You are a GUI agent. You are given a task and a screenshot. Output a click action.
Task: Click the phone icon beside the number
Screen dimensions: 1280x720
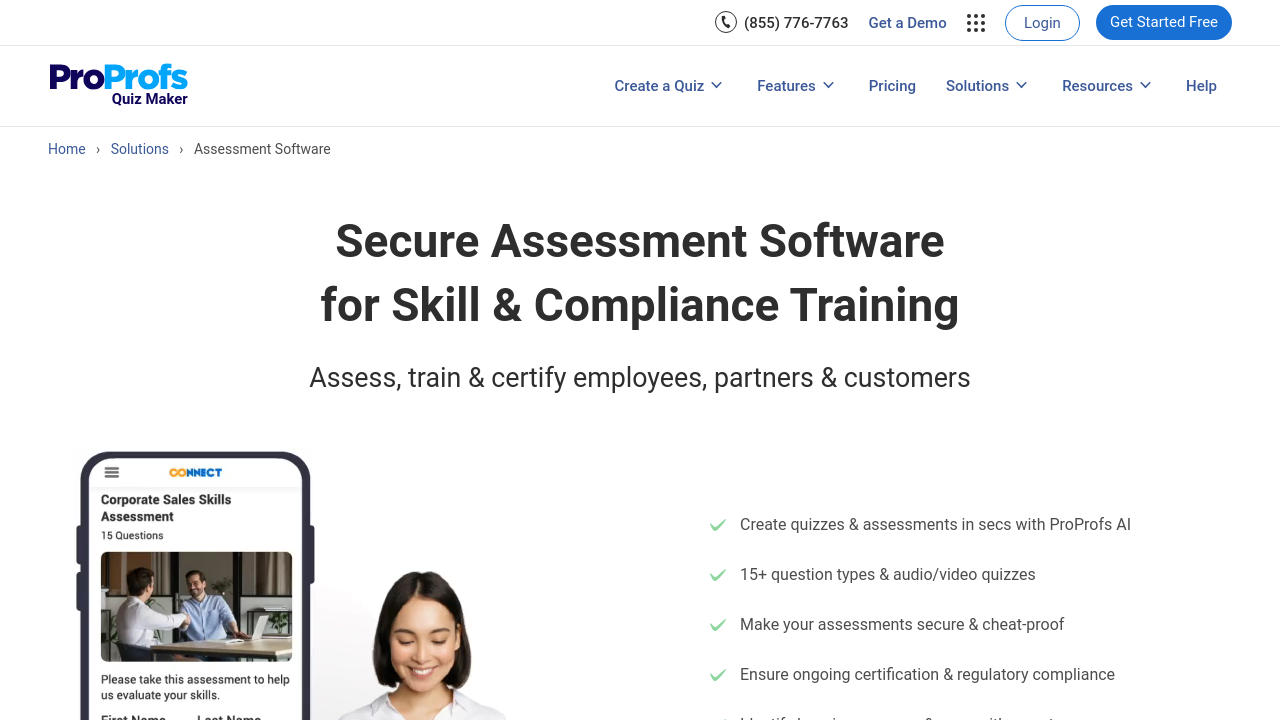(726, 22)
